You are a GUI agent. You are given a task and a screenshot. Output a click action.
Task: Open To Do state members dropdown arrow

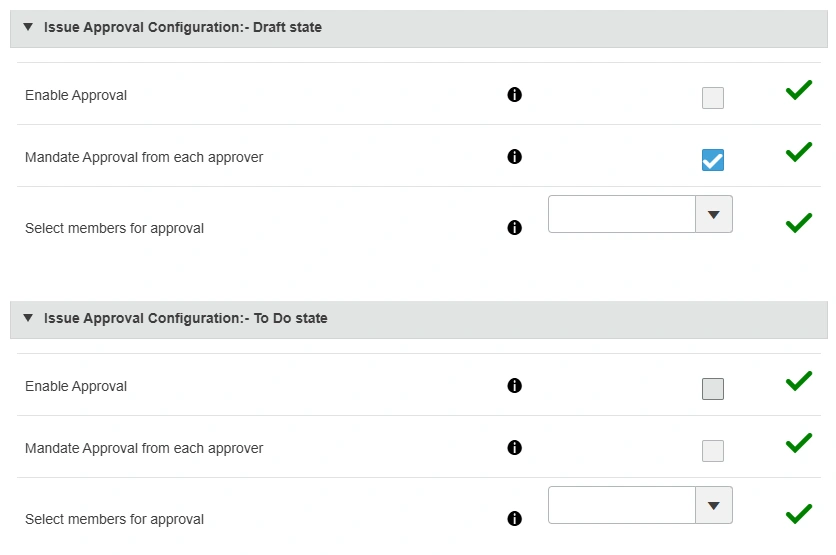tap(713, 505)
